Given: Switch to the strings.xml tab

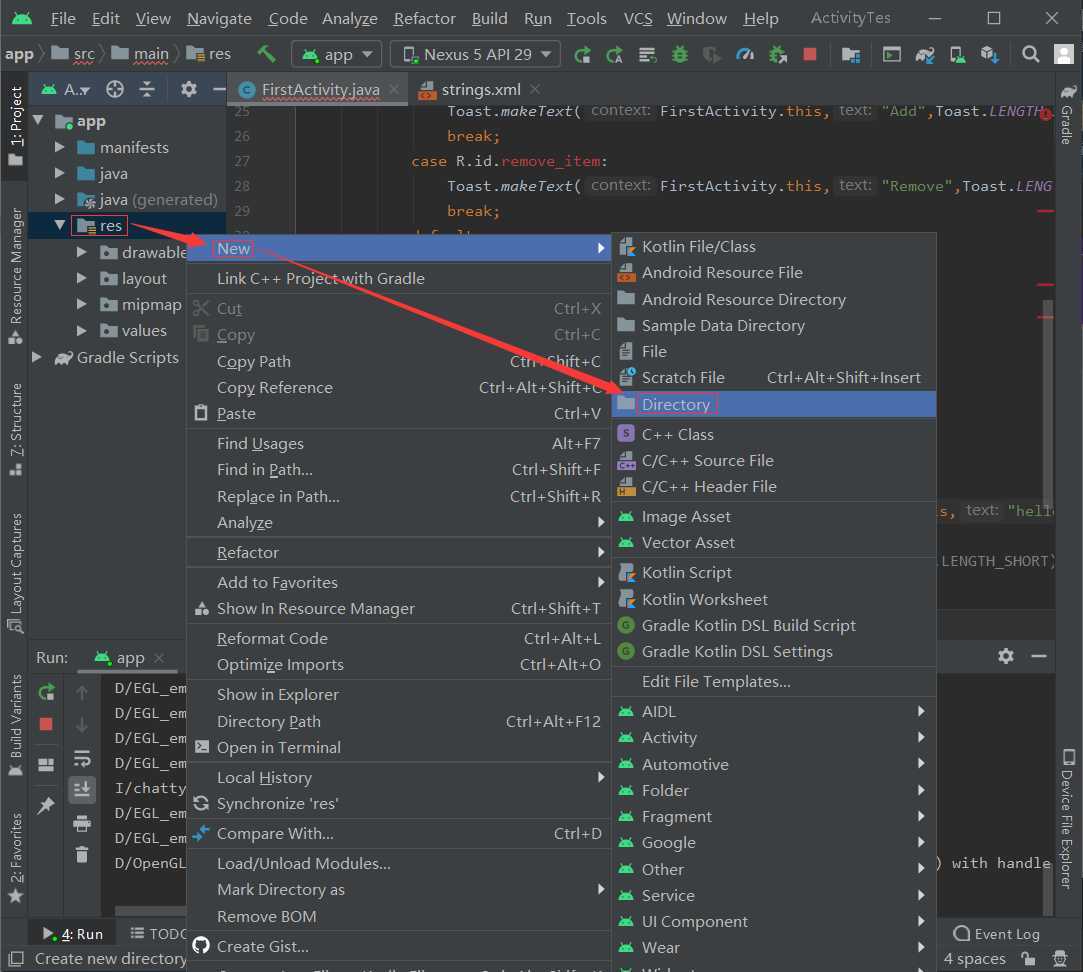Looking at the screenshot, I should click(x=480, y=89).
